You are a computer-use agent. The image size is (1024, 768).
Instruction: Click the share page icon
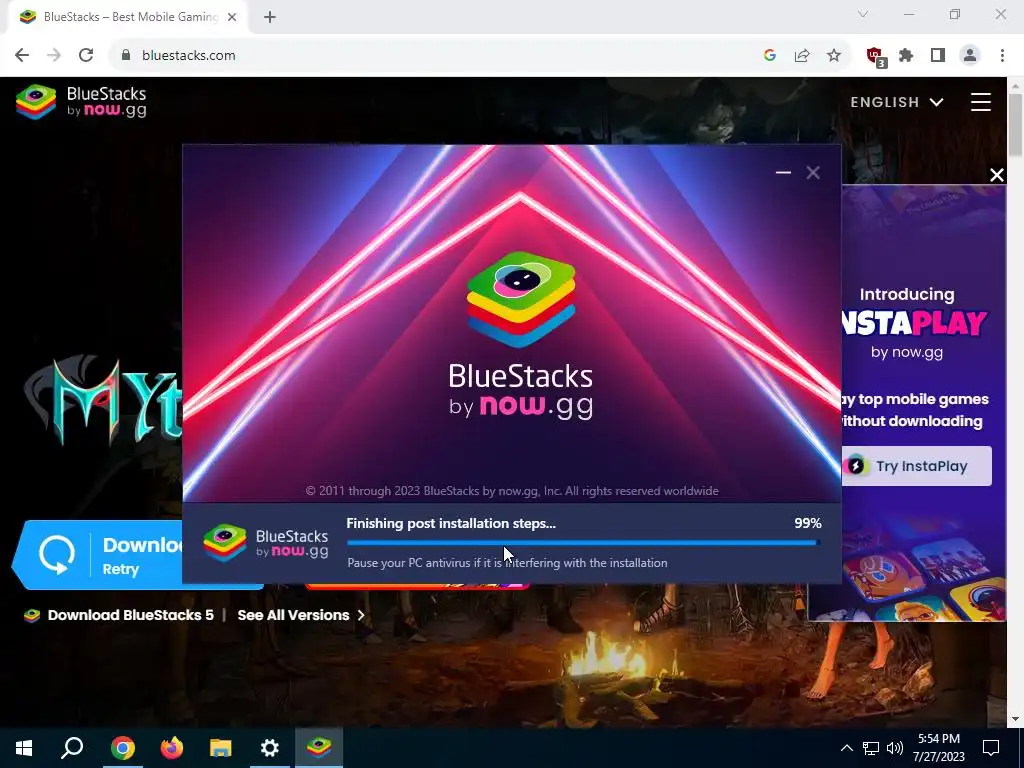[x=802, y=55]
